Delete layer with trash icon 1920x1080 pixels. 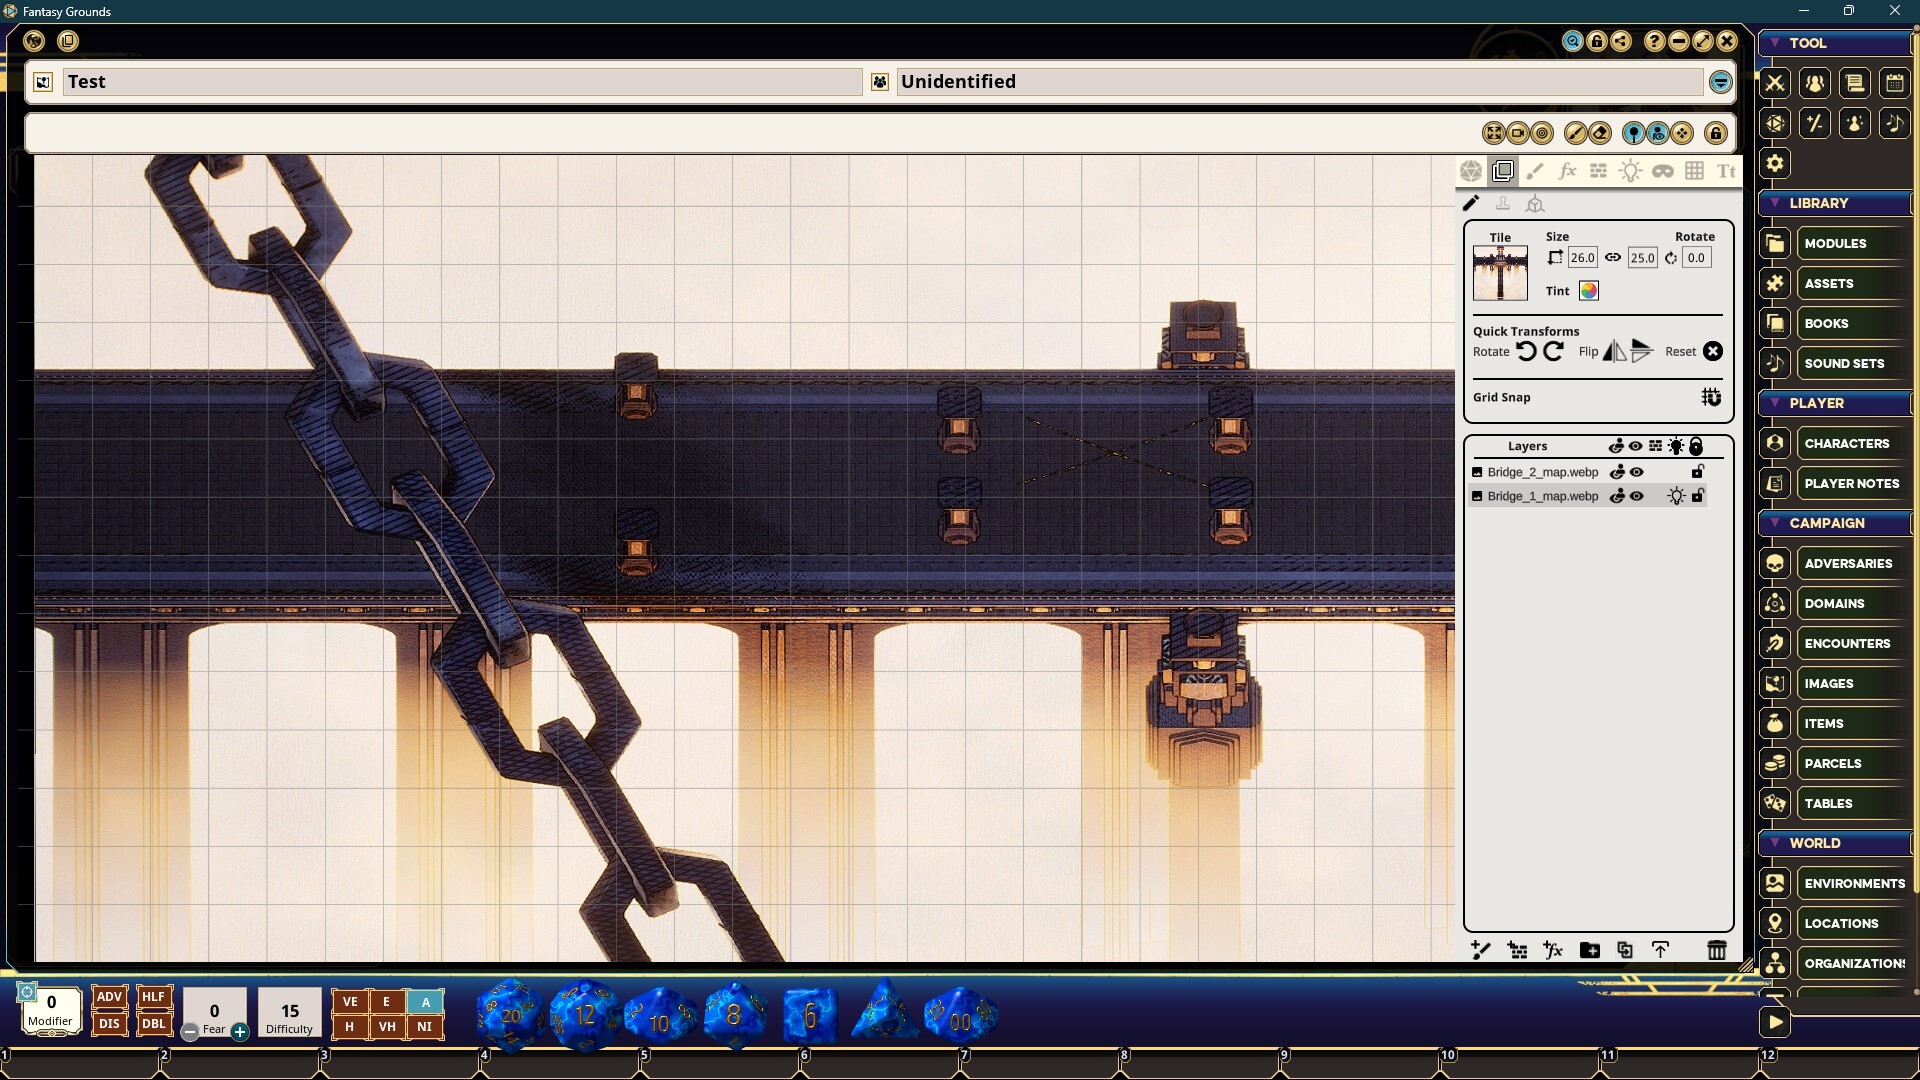click(x=1716, y=950)
